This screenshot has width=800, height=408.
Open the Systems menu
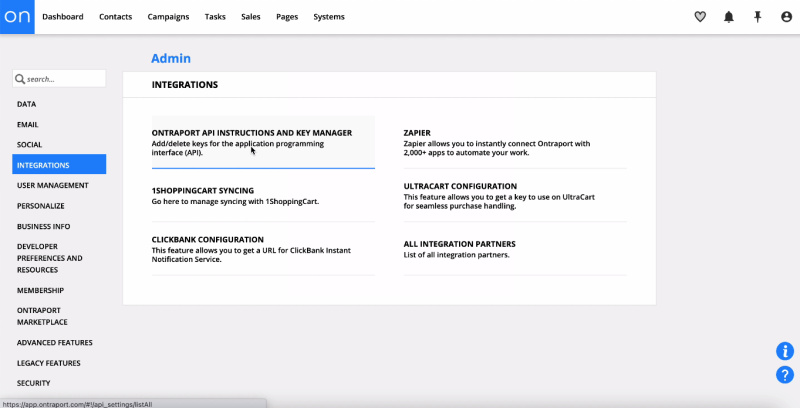(x=329, y=17)
